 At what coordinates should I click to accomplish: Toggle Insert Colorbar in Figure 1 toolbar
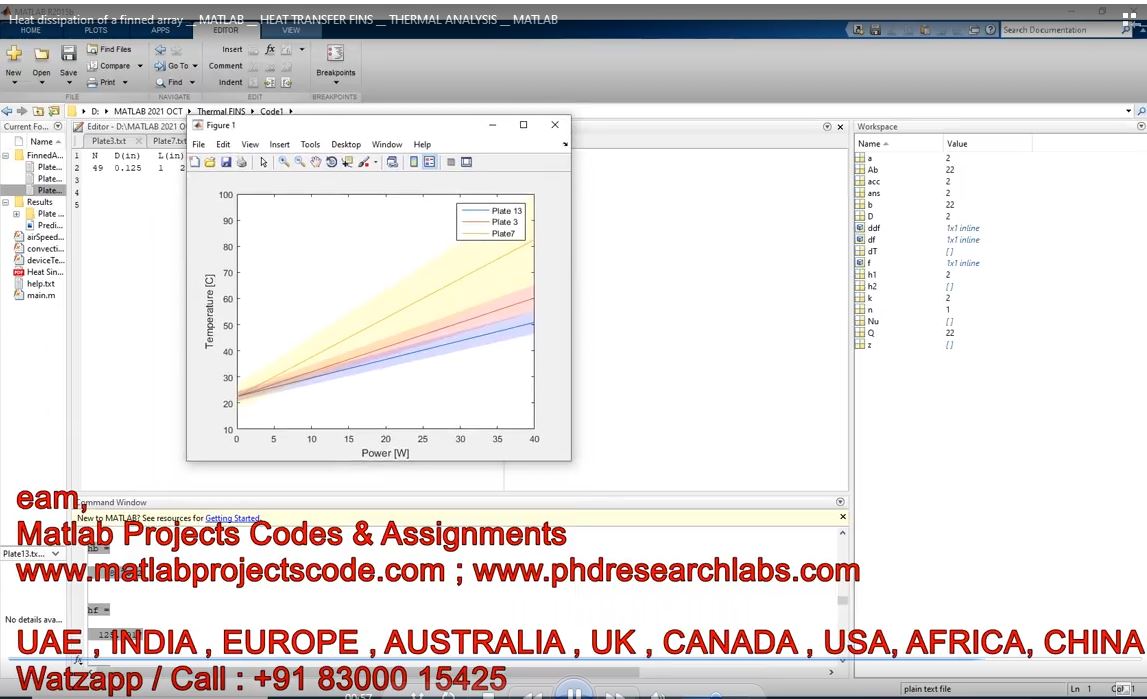click(414, 162)
